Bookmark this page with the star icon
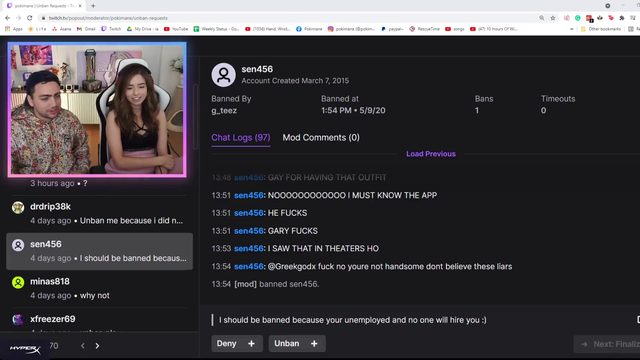This screenshot has width=640, height=360. point(553,18)
